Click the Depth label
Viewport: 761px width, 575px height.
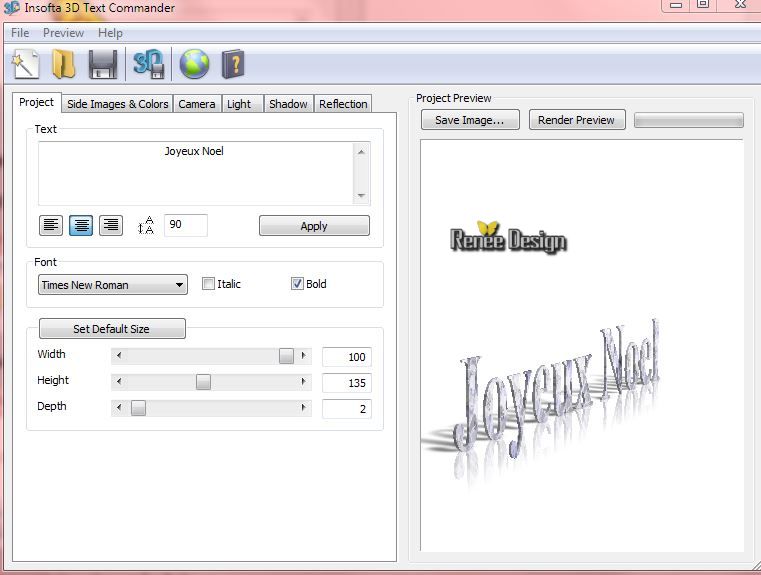tap(51, 406)
